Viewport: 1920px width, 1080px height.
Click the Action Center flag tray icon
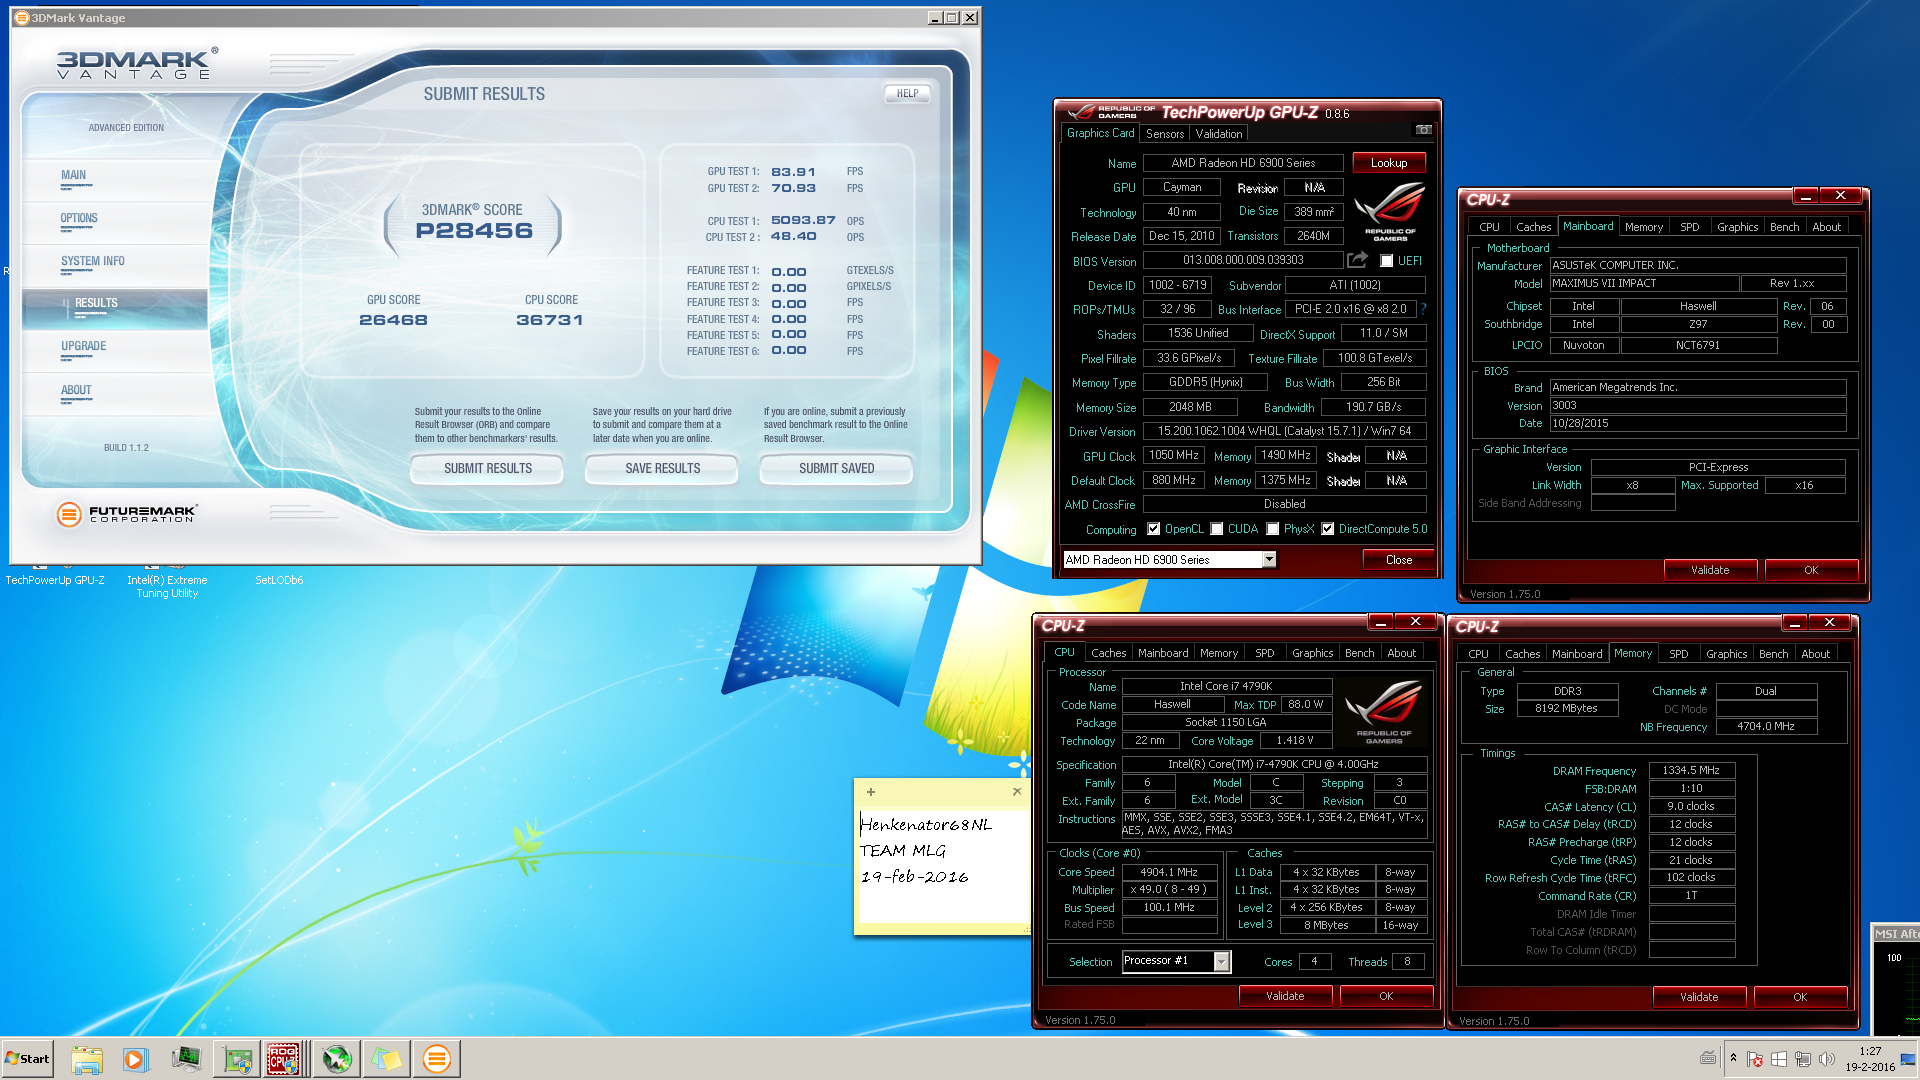pyautogui.click(x=1755, y=1059)
